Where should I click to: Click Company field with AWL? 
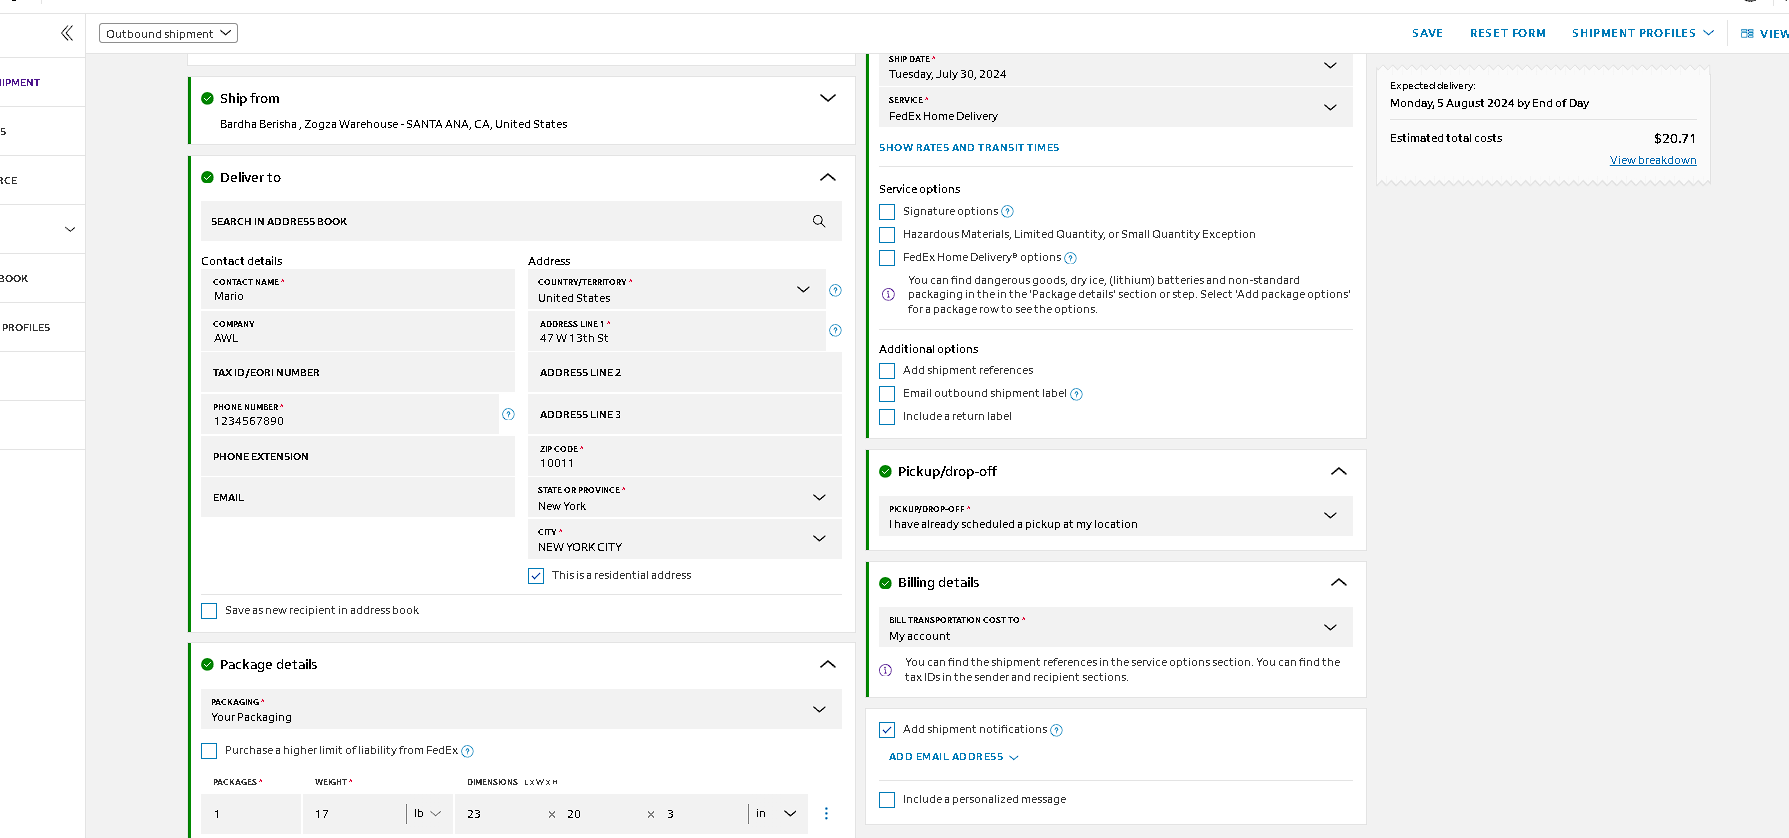(358, 331)
